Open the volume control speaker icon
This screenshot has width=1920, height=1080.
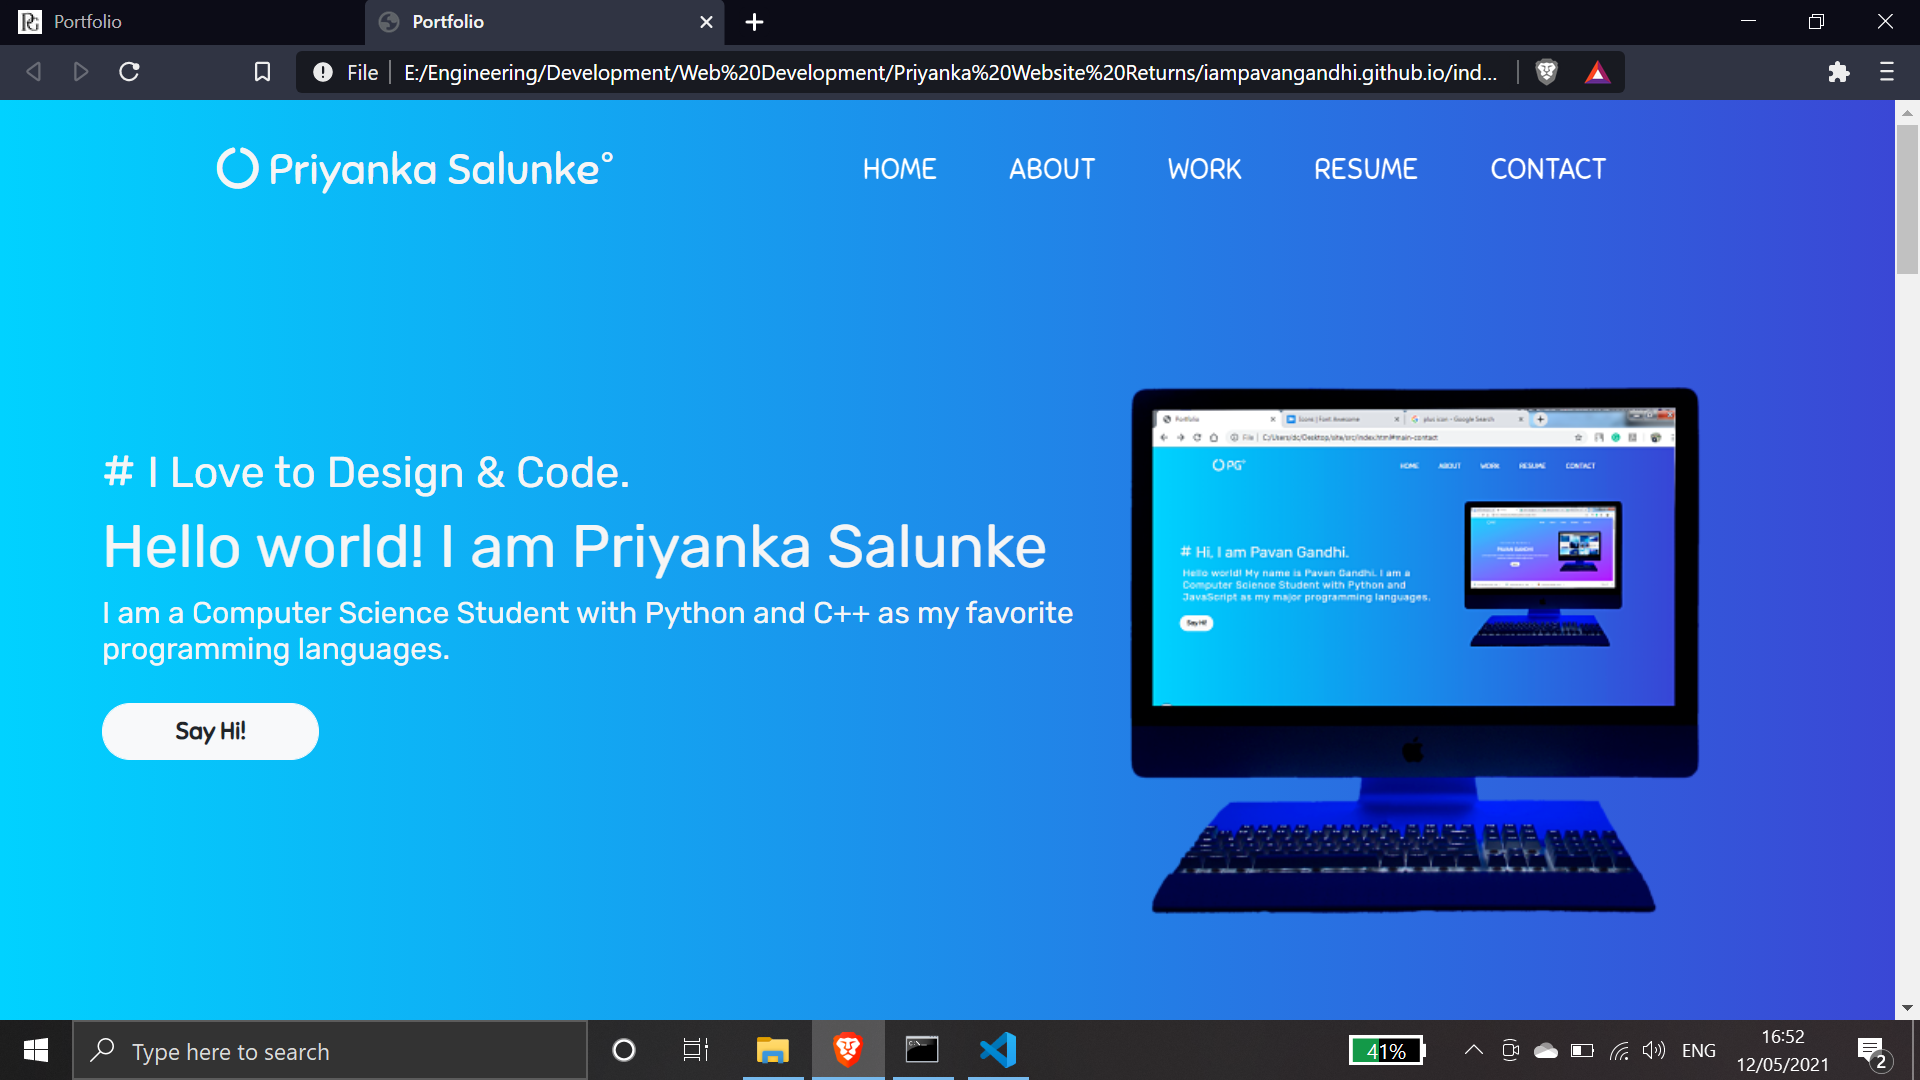point(1653,1050)
